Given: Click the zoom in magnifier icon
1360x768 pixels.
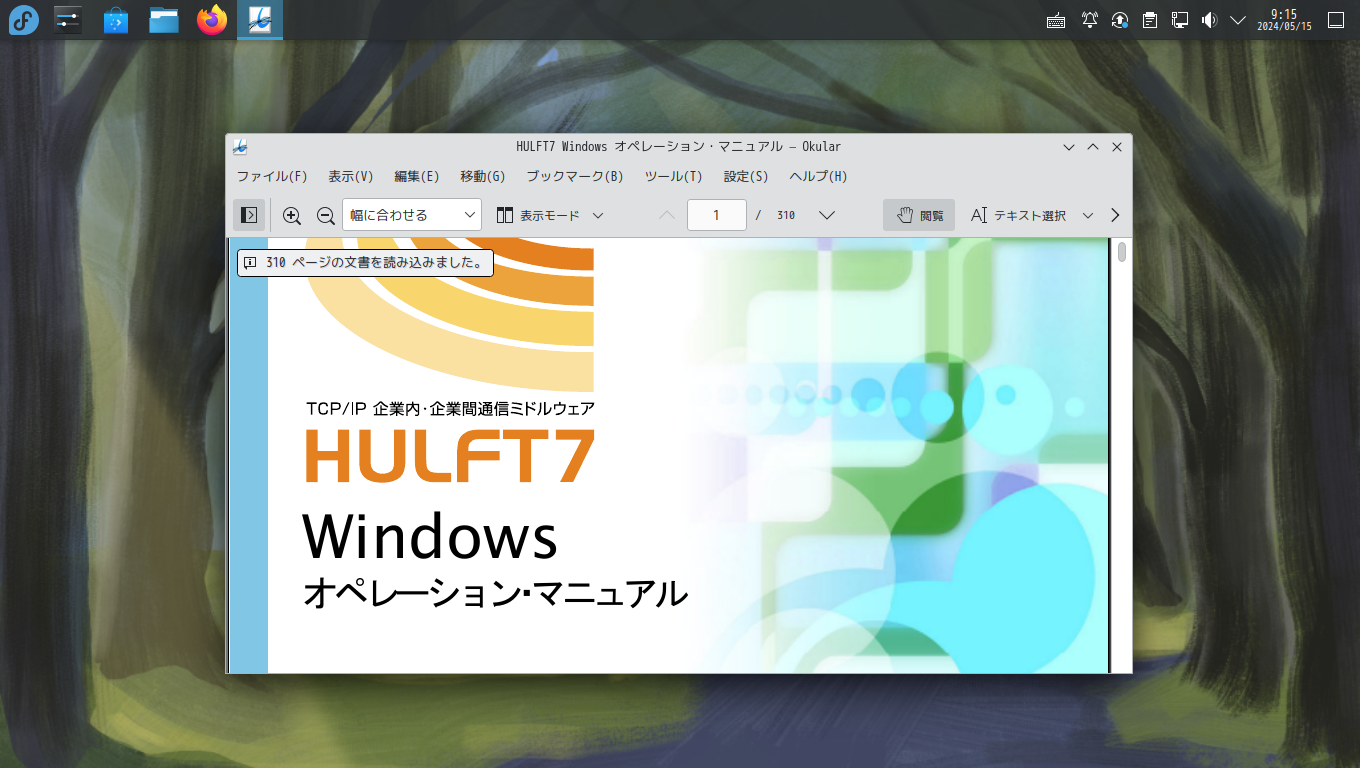Looking at the screenshot, I should (x=292, y=215).
